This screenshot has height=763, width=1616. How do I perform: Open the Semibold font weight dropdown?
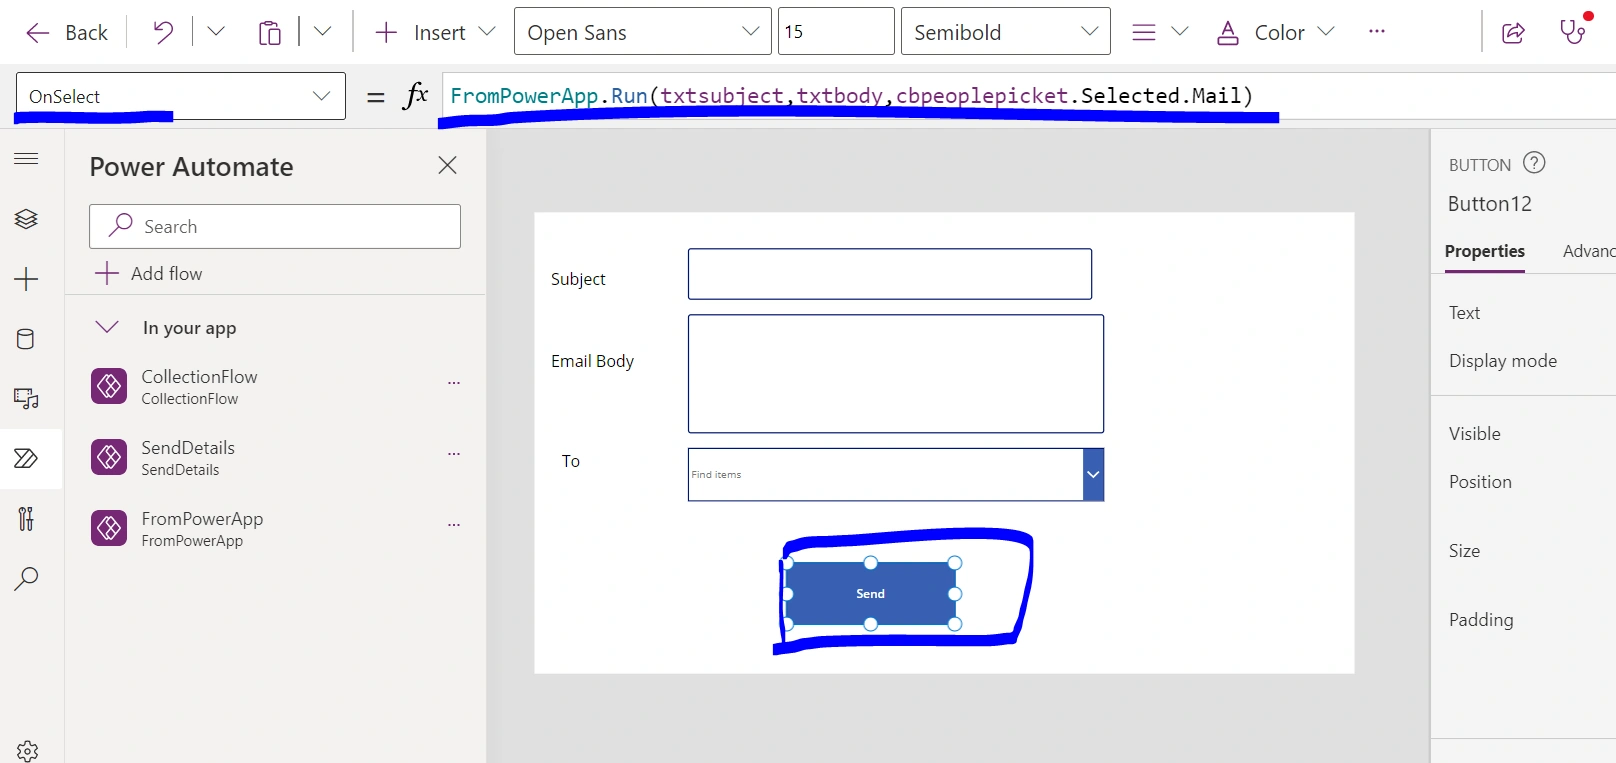point(1006,31)
